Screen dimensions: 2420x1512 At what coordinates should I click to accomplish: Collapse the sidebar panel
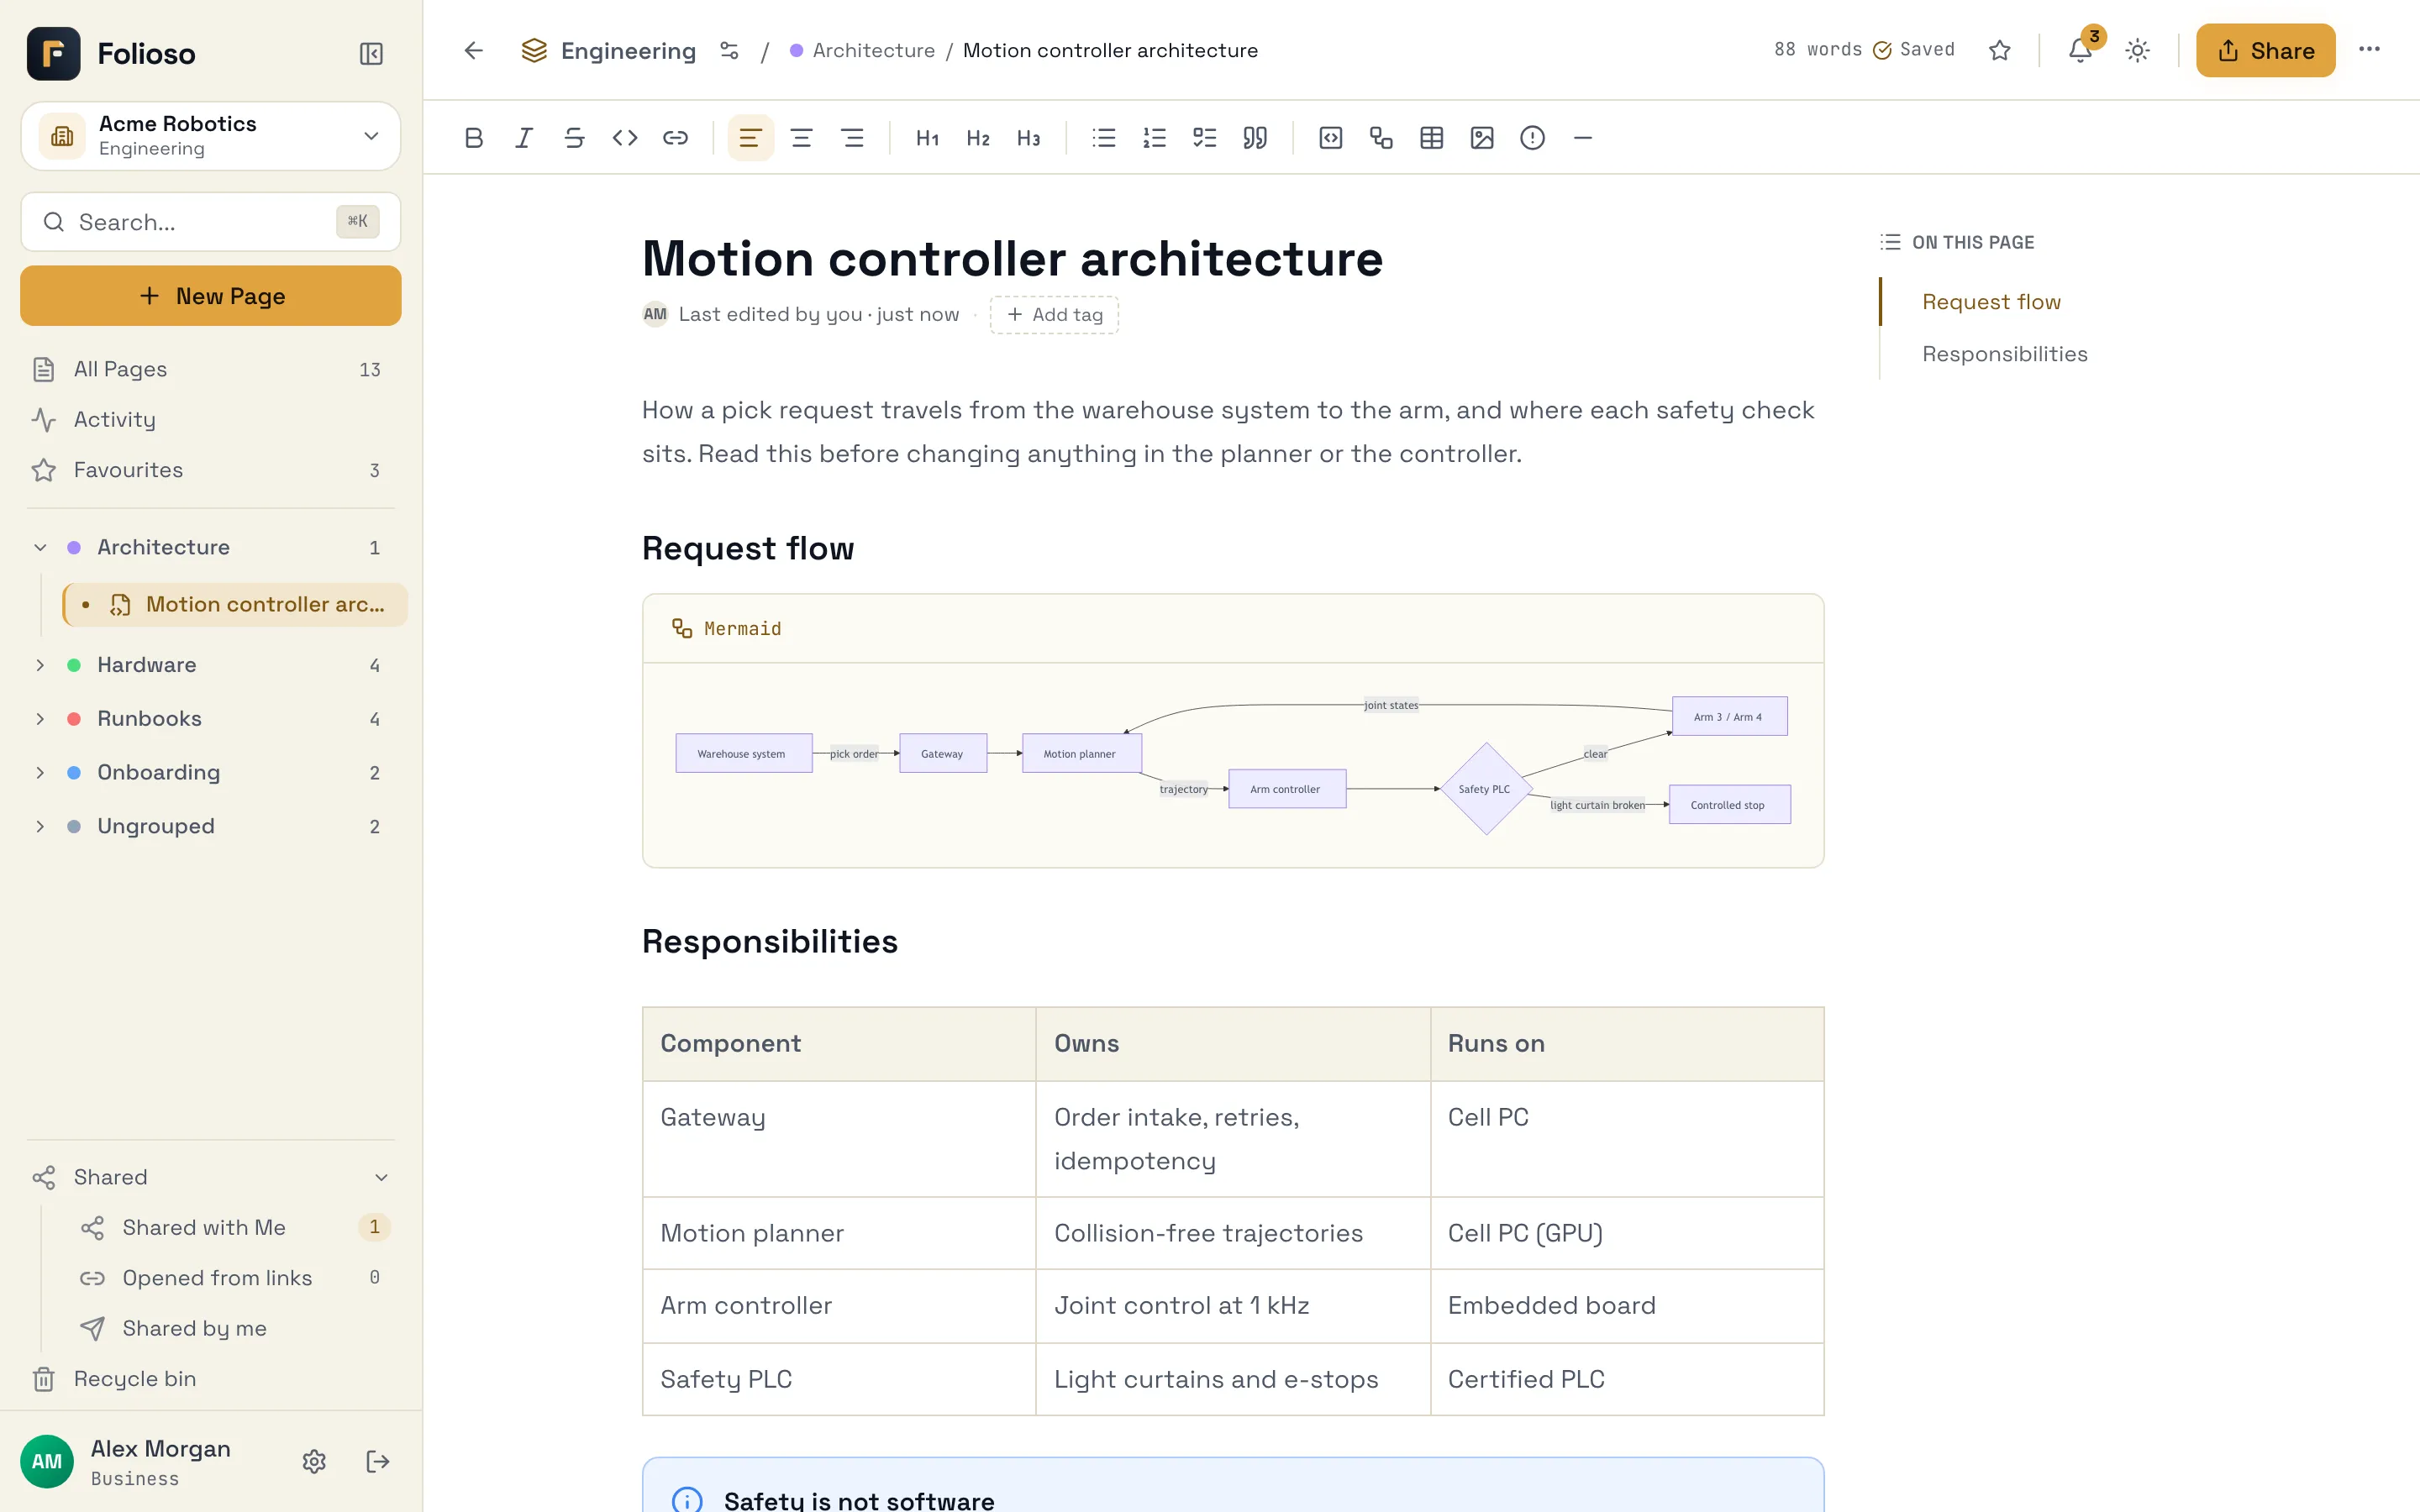pos(371,53)
